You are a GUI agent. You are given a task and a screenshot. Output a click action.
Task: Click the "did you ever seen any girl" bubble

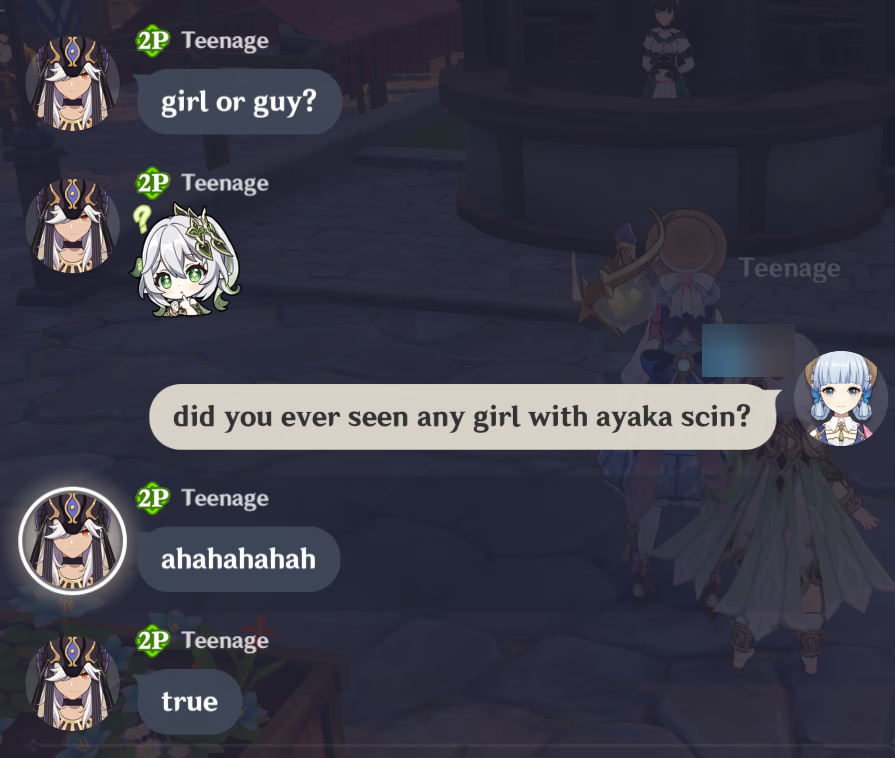tap(463, 417)
